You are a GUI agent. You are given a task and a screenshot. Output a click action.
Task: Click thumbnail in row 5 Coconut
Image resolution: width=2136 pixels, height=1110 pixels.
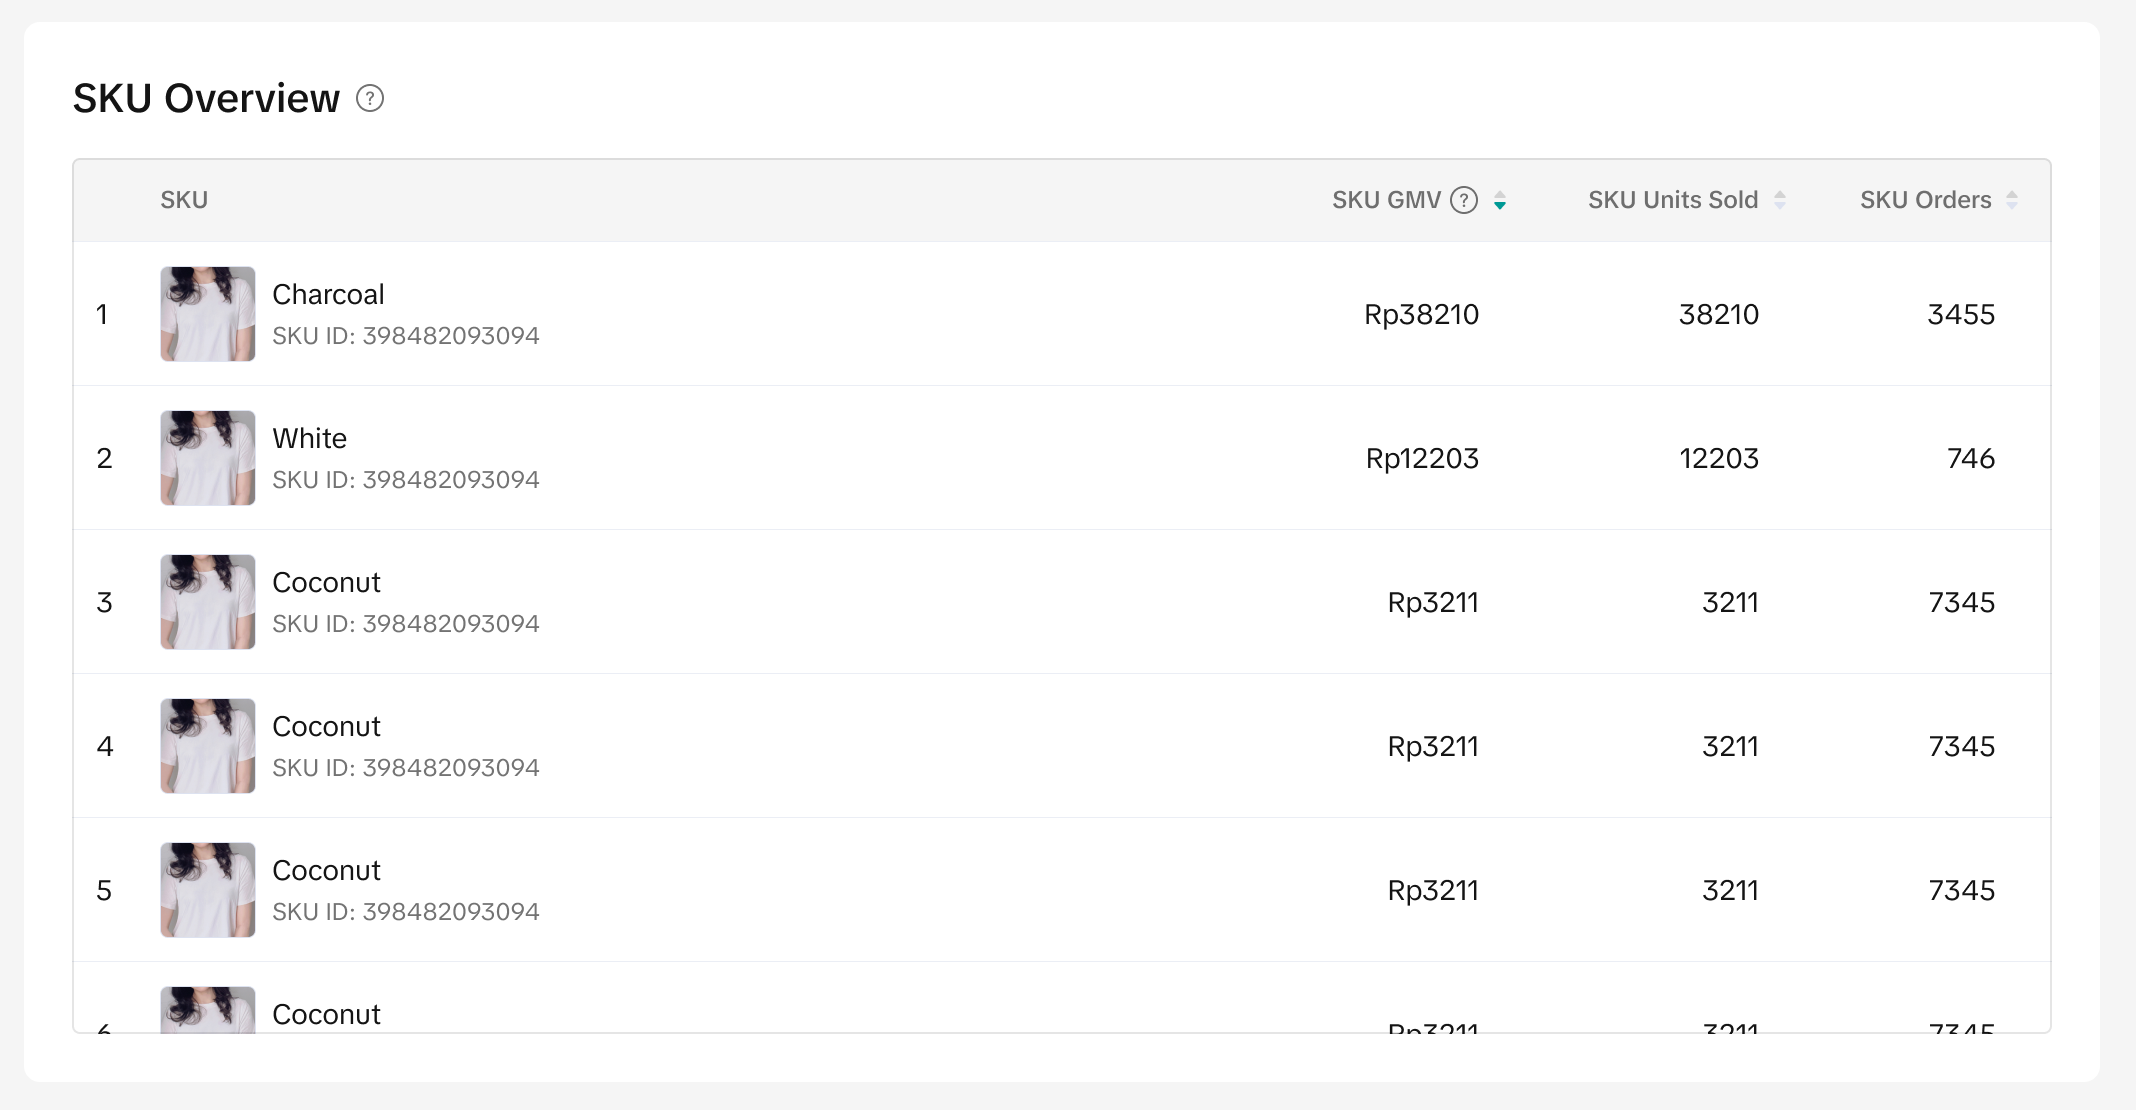(x=208, y=890)
